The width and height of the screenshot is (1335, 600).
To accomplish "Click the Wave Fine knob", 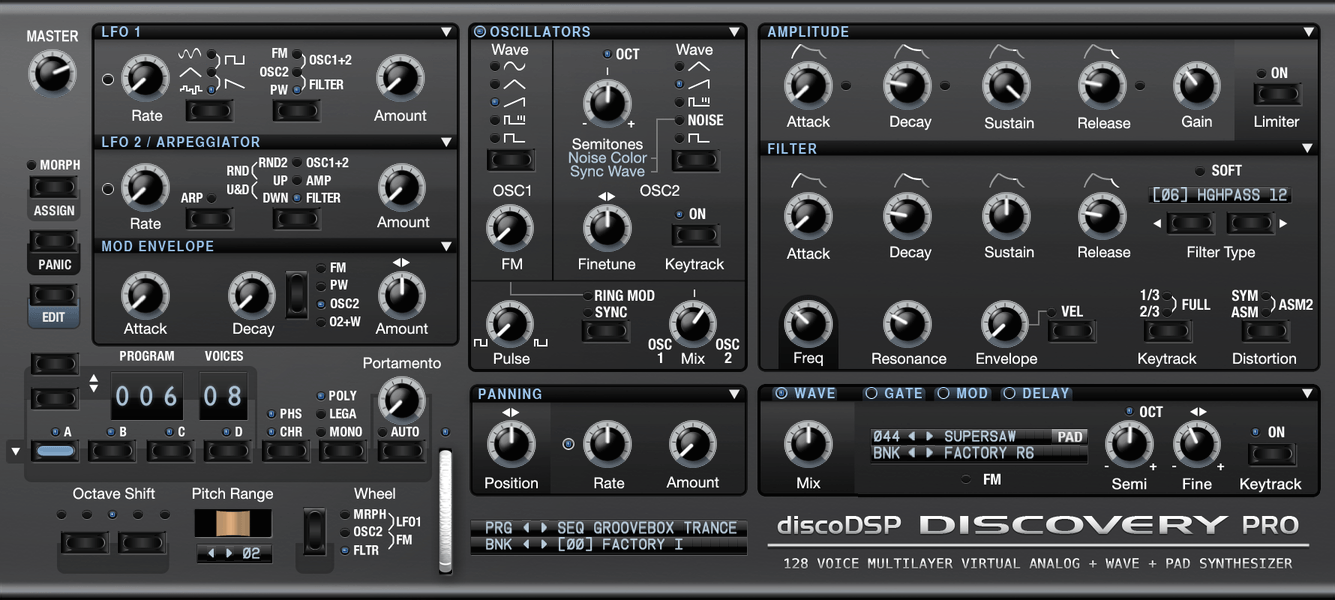I will tap(1196, 444).
